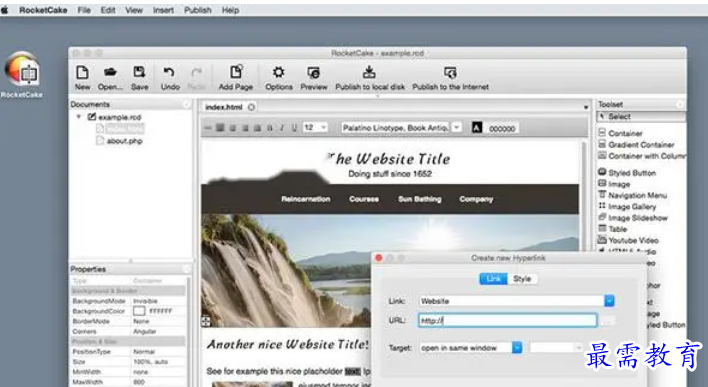Viewport: 708px width, 387px height.
Task: Toggle underline text formatting
Action: (294, 128)
